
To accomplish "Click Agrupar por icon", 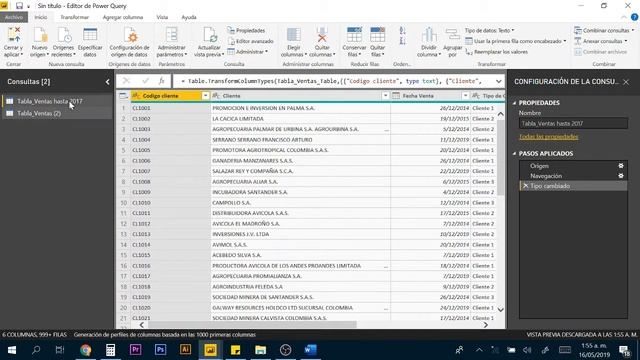I will click(x=452, y=35).
